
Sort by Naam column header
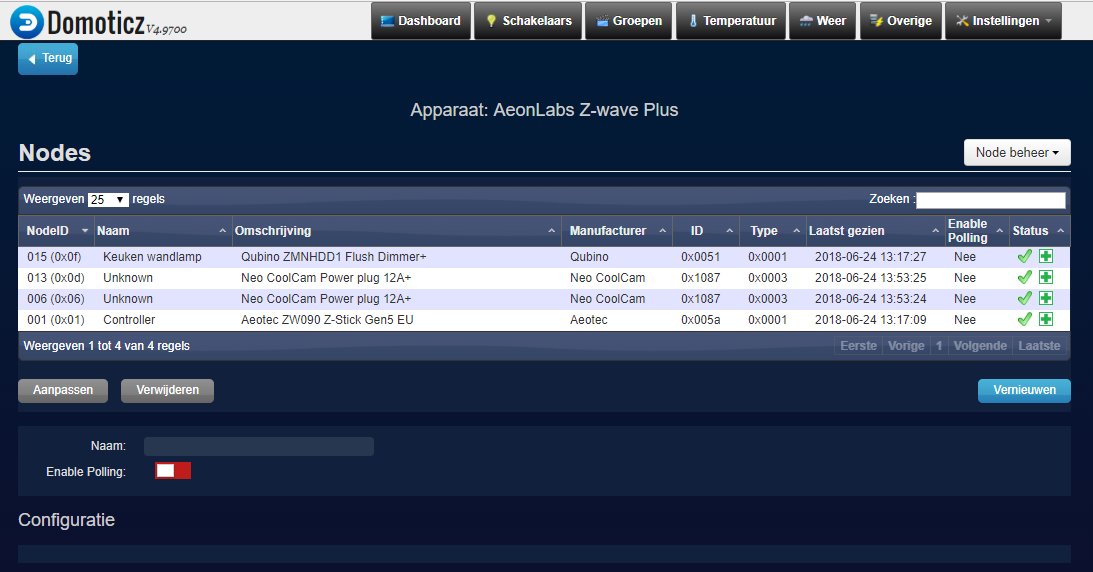point(162,231)
